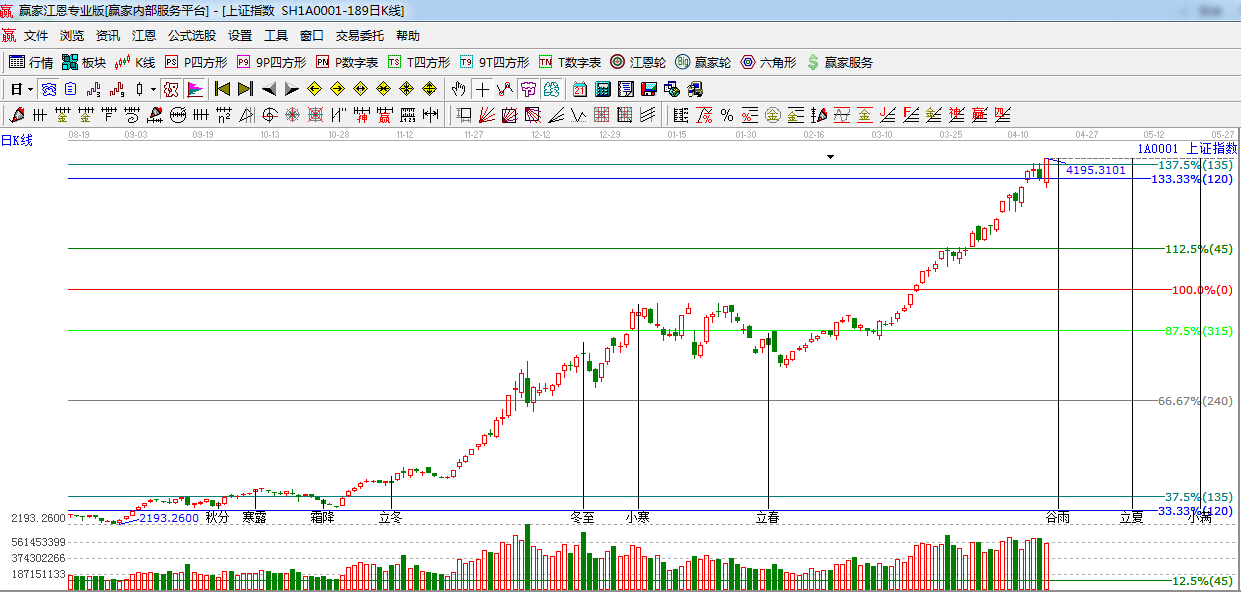Select the hand pan tool
1241x592 pixels.
[x=459, y=89]
